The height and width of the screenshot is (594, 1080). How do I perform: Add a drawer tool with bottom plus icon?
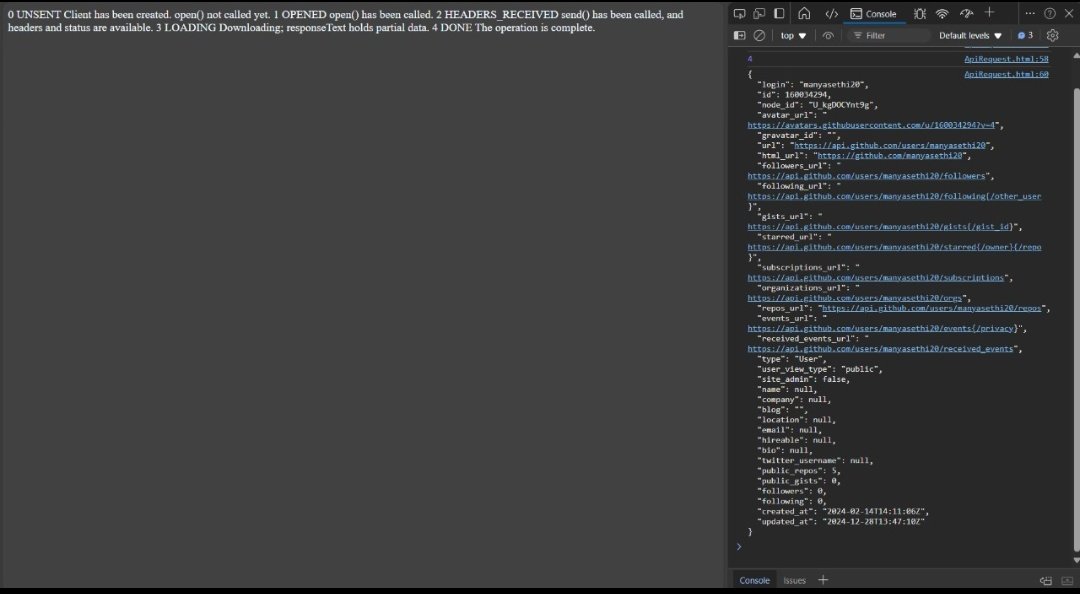(823, 580)
